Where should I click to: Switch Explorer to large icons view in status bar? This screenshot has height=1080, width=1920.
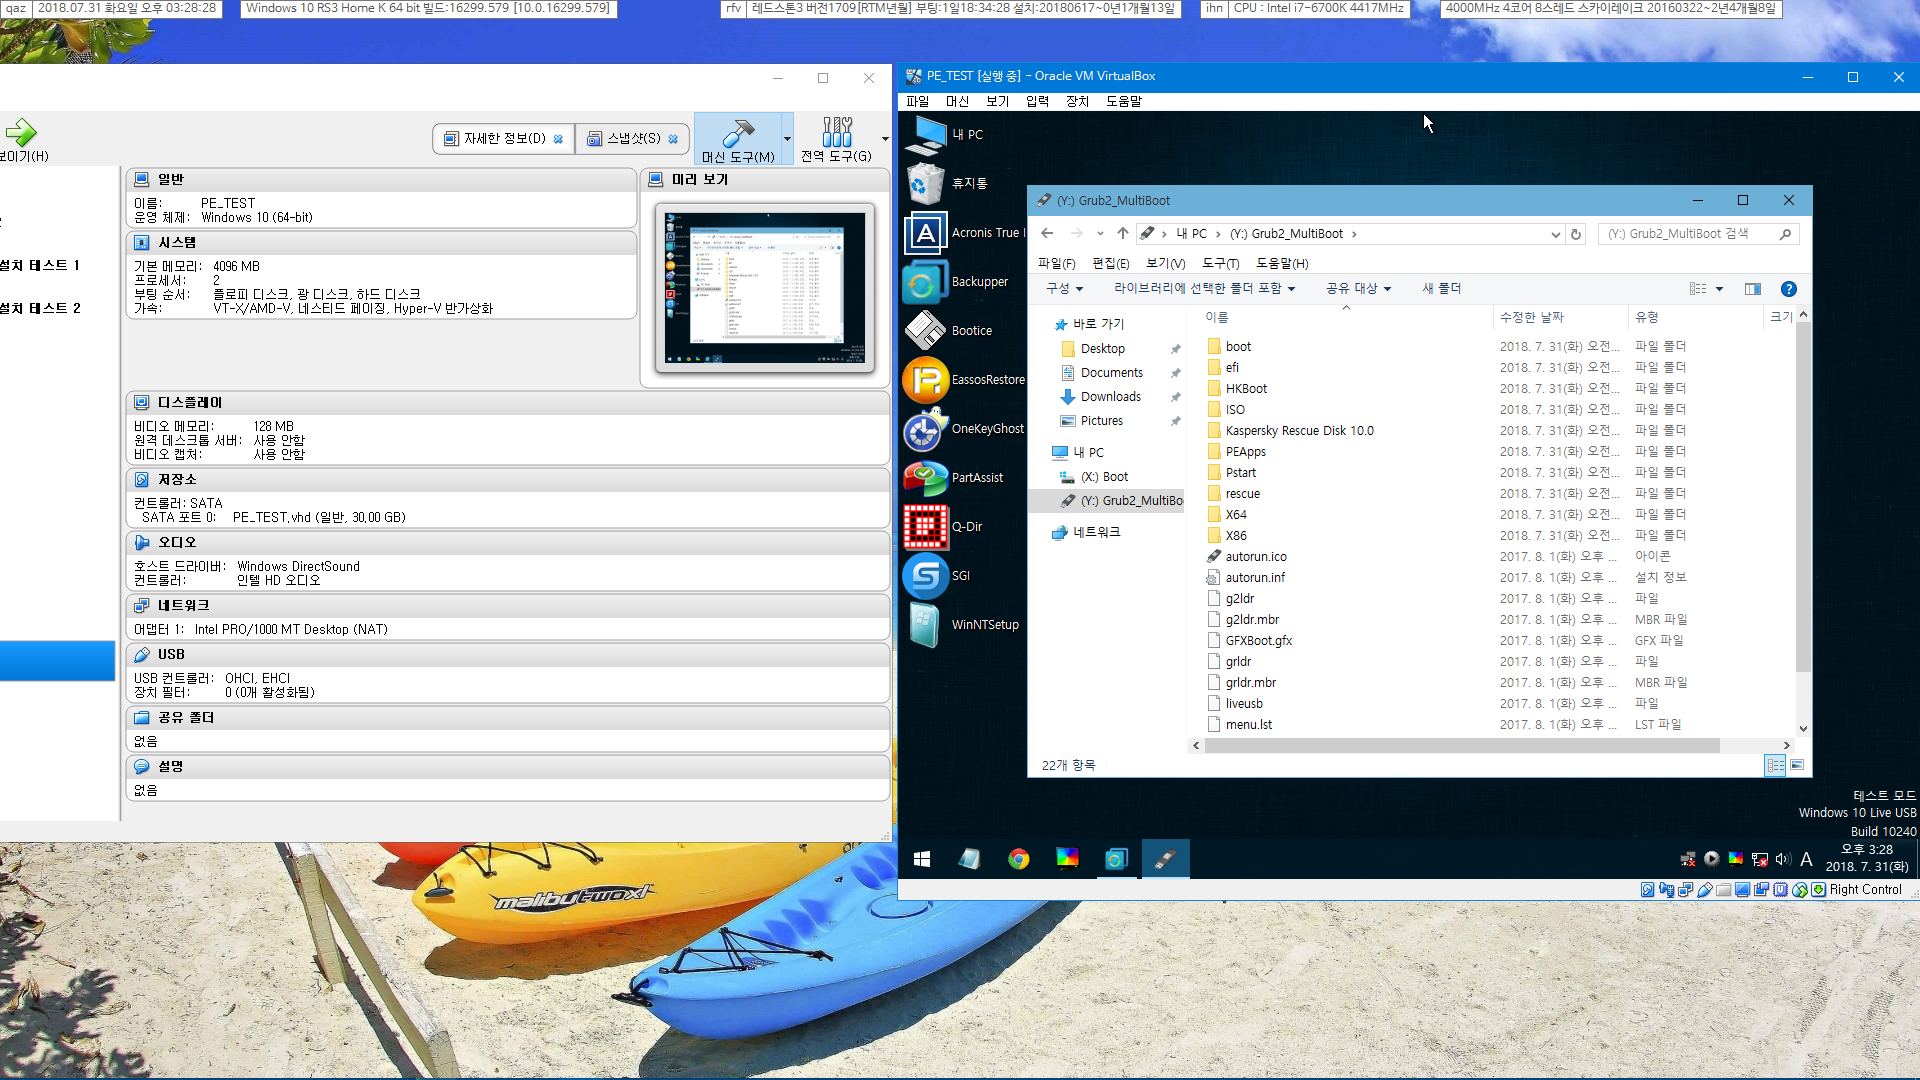(x=1797, y=766)
